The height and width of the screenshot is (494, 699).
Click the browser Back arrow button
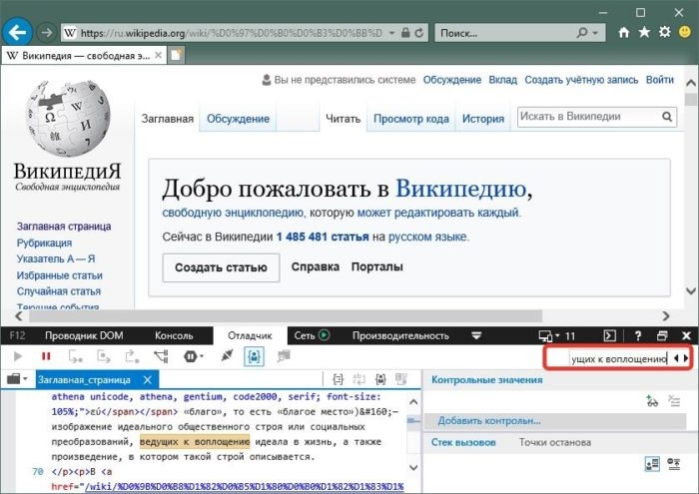click(17, 32)
